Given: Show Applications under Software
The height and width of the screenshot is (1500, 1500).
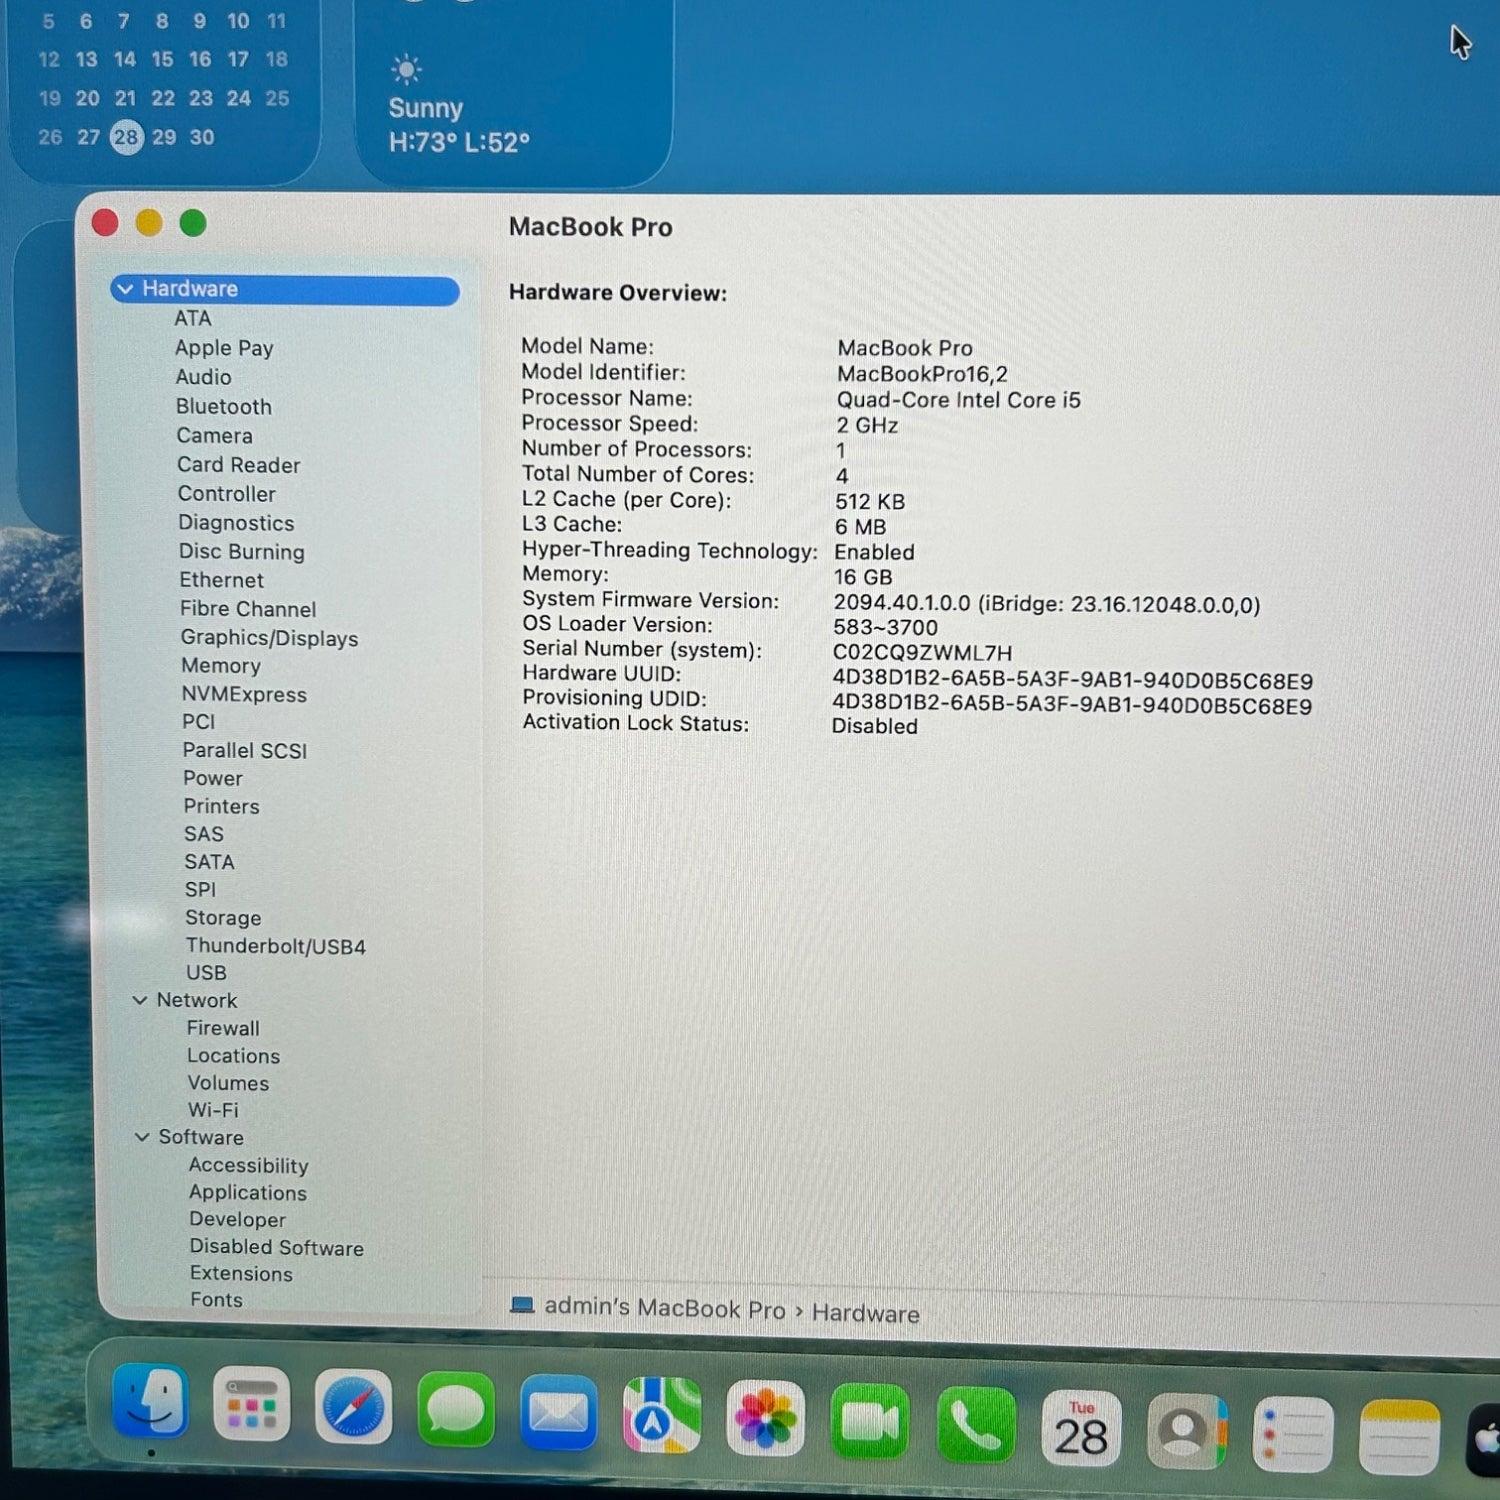Looking at the screenshot, I should (x=248, y=1192).
